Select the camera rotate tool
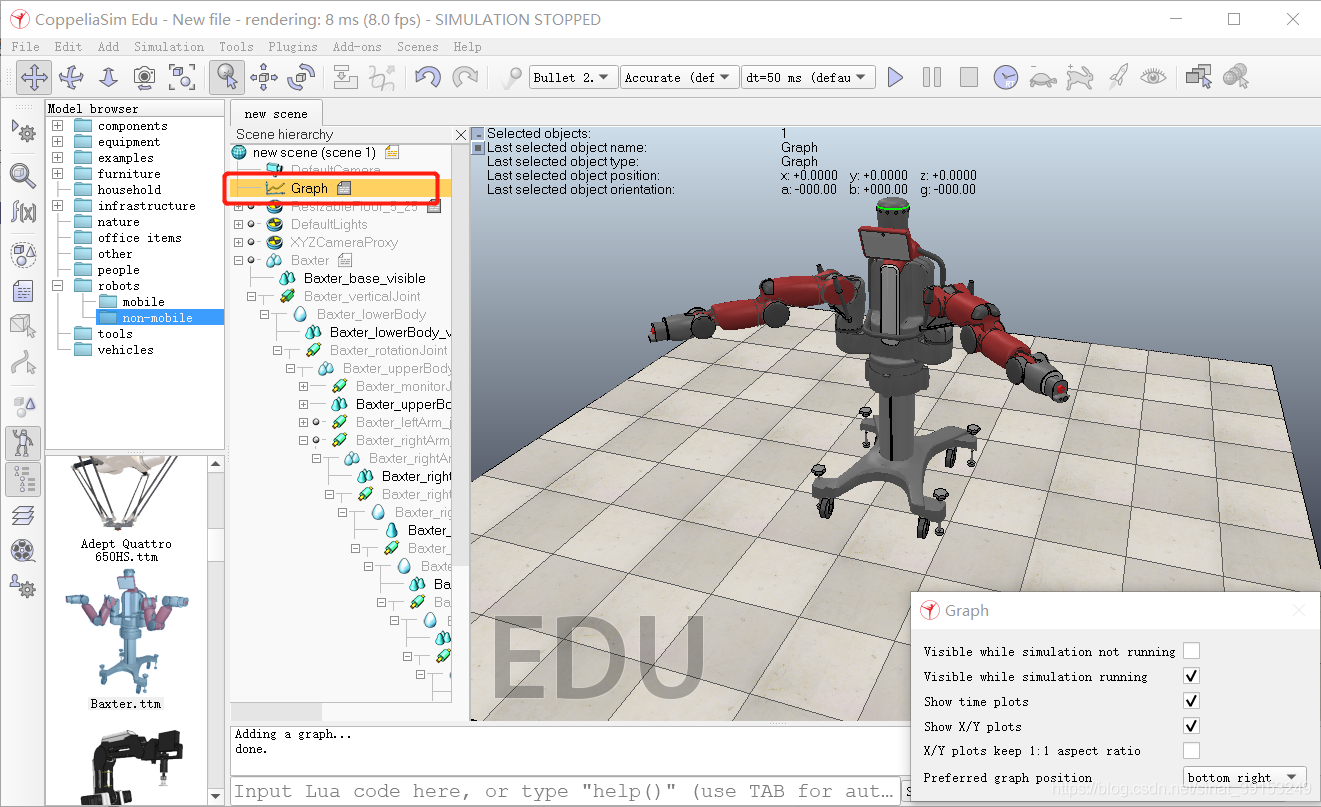Screen dimensions: 1321x807 point(71,77)
